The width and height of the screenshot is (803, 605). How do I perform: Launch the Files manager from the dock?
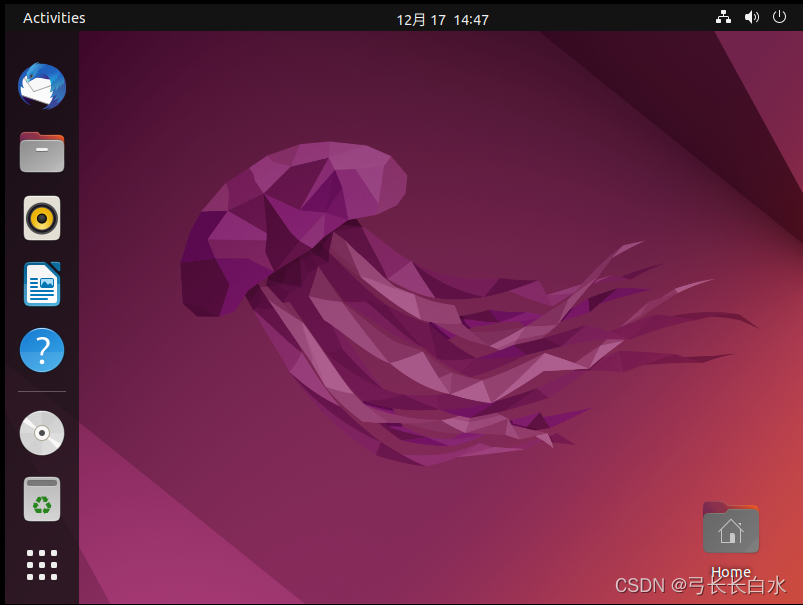click(42, 152)
